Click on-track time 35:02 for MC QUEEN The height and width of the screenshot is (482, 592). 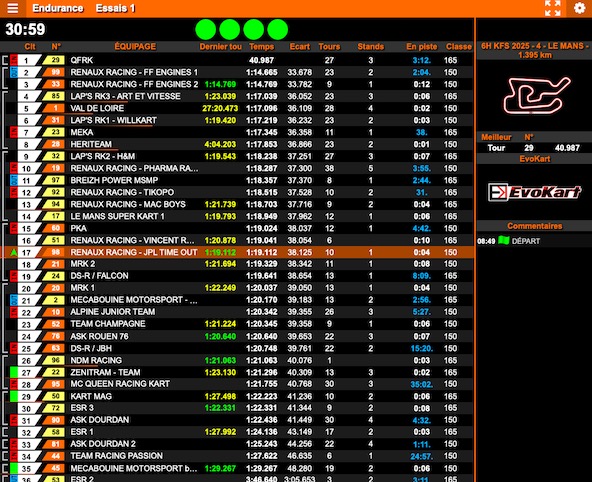[x=421, y=384]
